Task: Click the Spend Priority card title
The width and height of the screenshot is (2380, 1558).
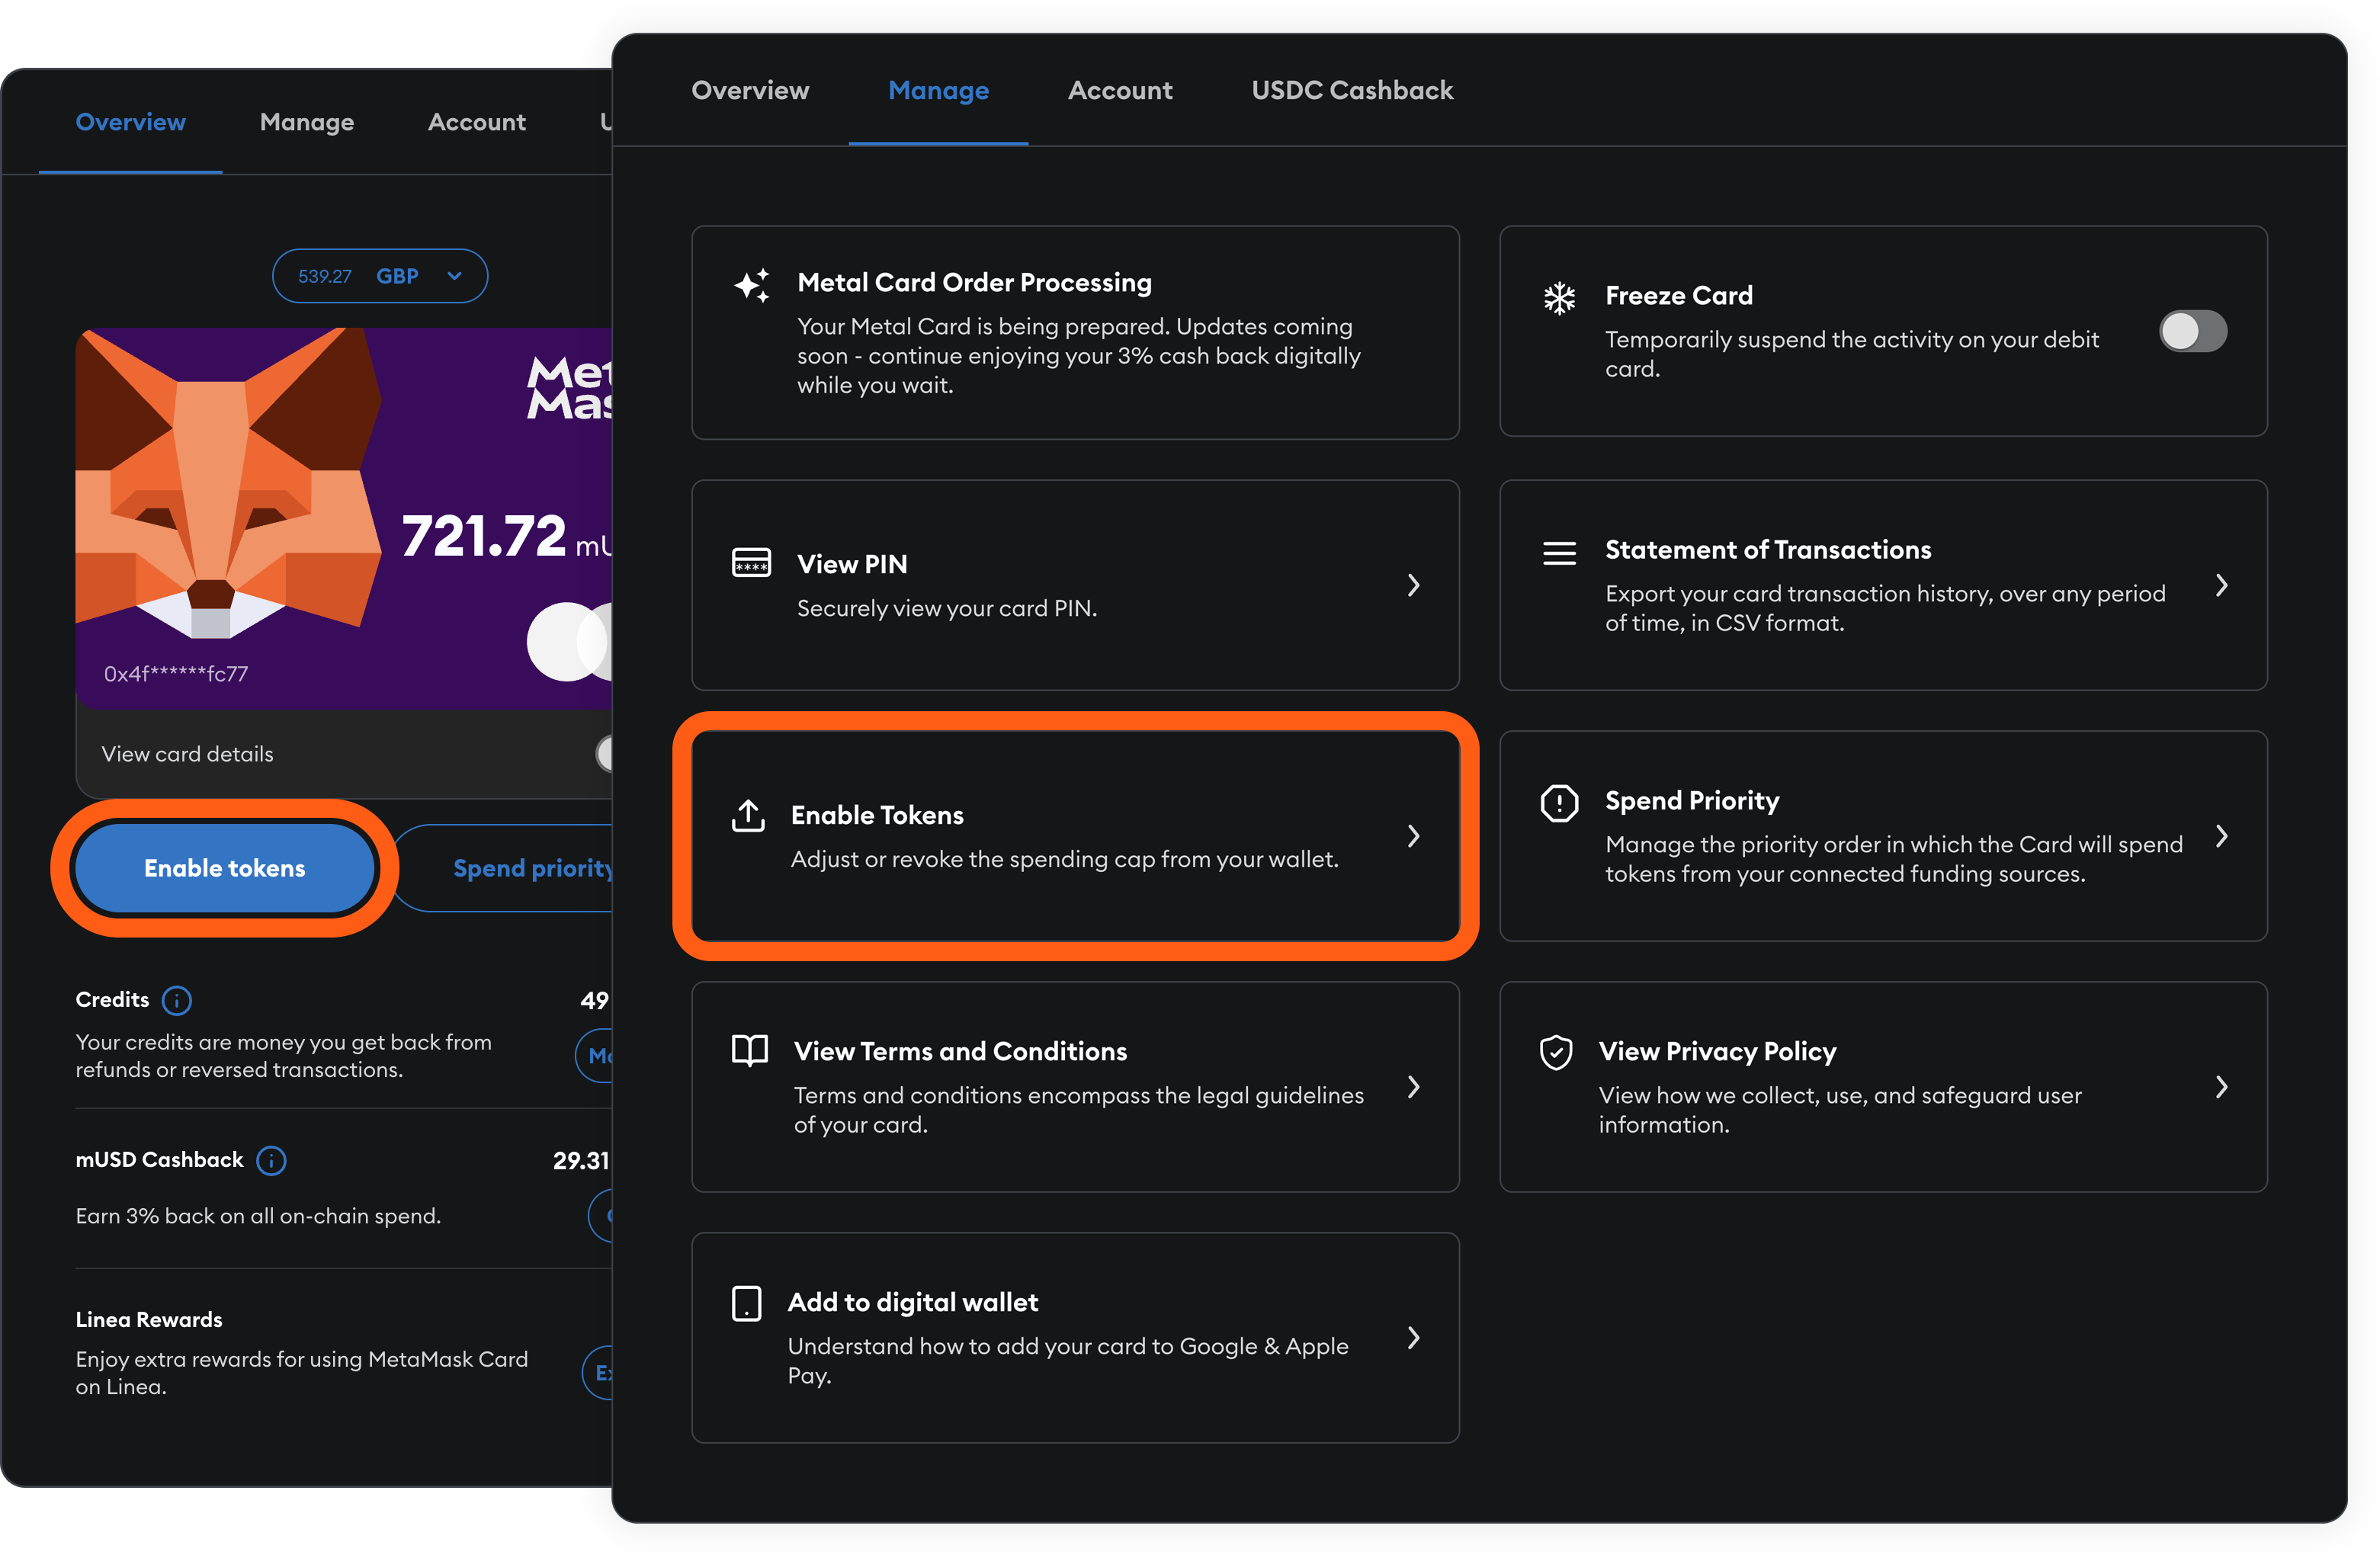Action: tap(1692, 801)
